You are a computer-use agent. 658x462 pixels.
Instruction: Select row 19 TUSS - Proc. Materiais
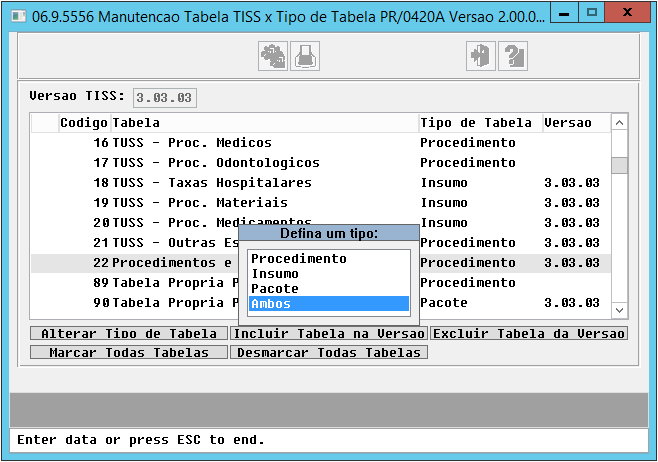point(321,203)
